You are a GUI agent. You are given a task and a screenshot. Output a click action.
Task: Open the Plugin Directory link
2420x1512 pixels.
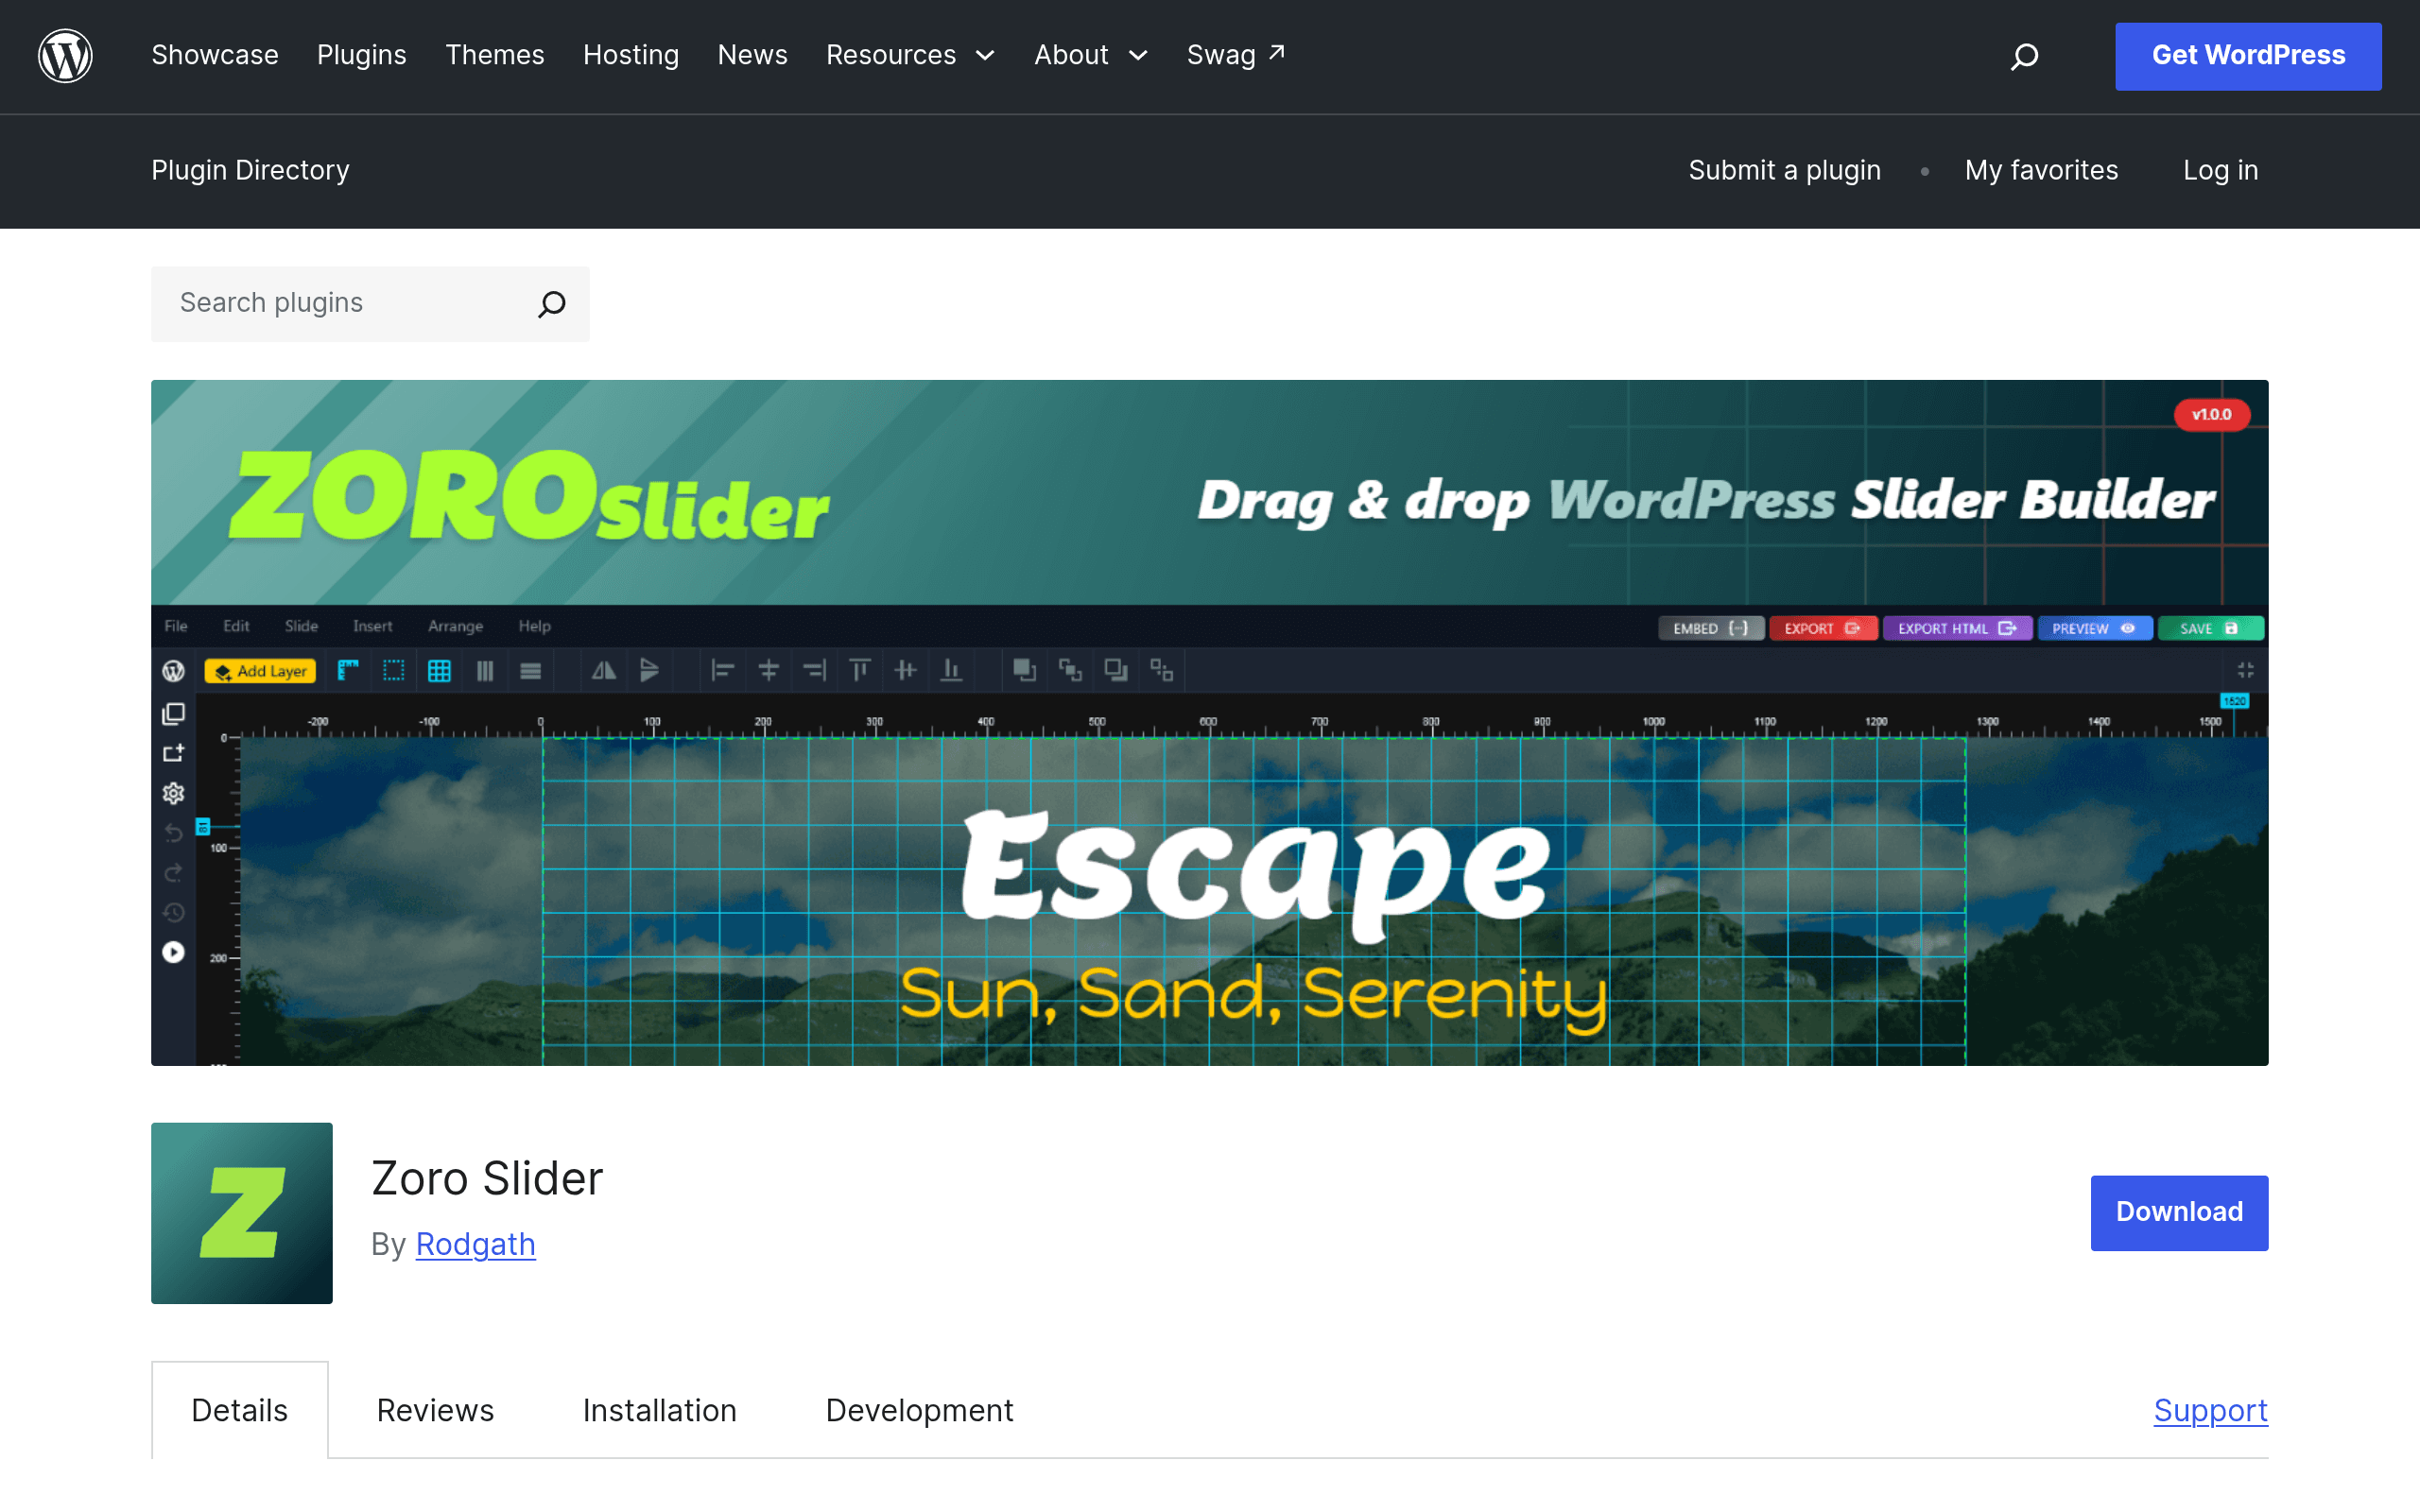click(250, 170)
